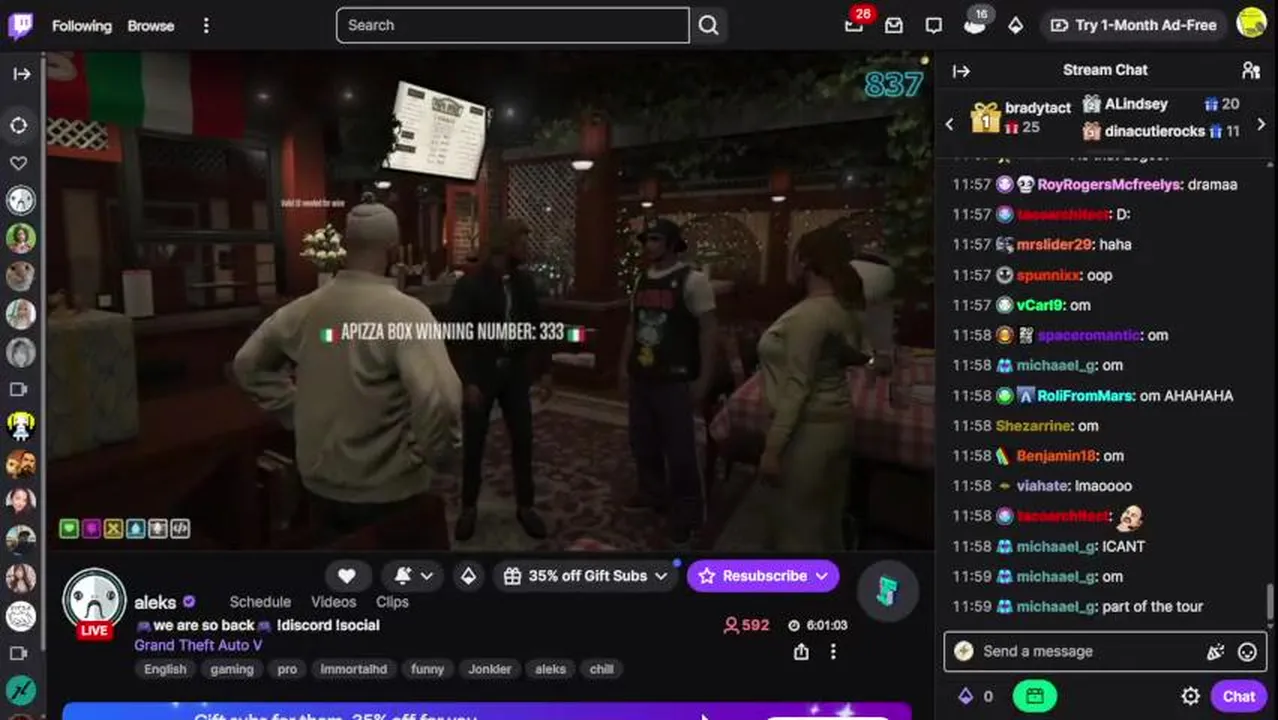
Task: Open Resubscribe dropdown button
Action: (x=763, y=576)
